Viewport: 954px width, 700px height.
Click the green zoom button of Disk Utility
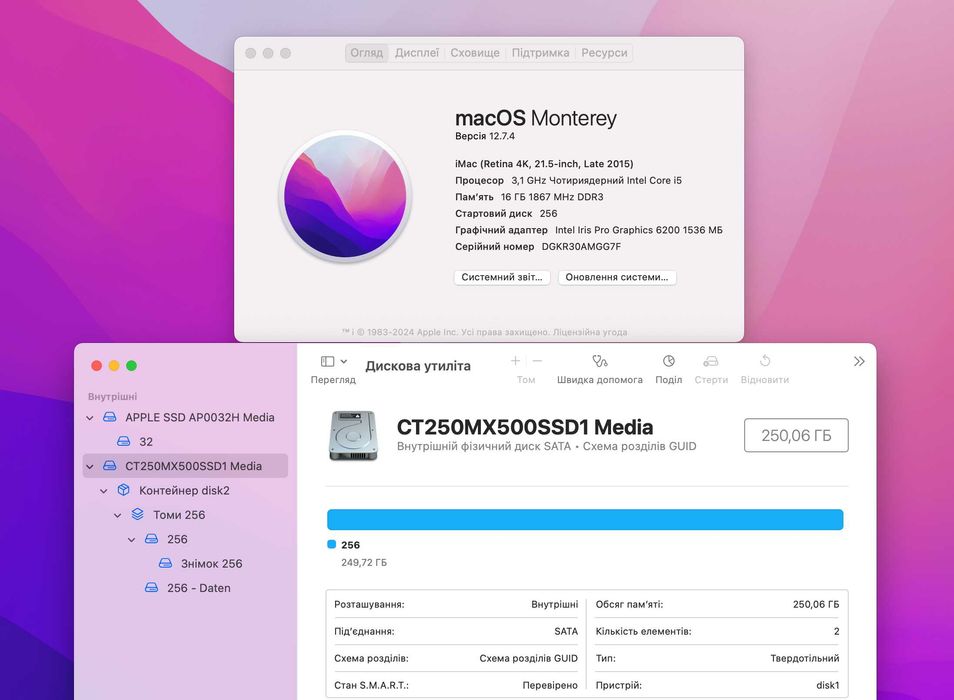click(x=131, y=366)
